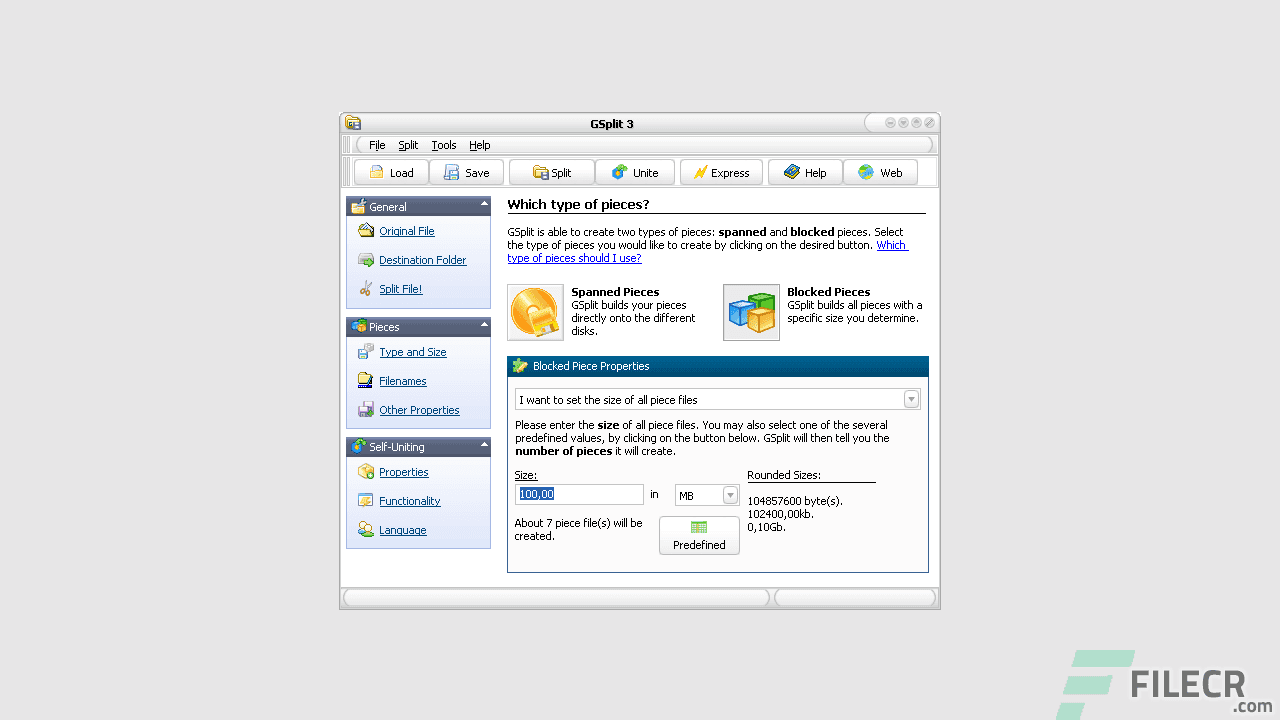Click the "About 7 piece file(s) will be created." text
Viewport: 1280px width, 720px height.
579,529
